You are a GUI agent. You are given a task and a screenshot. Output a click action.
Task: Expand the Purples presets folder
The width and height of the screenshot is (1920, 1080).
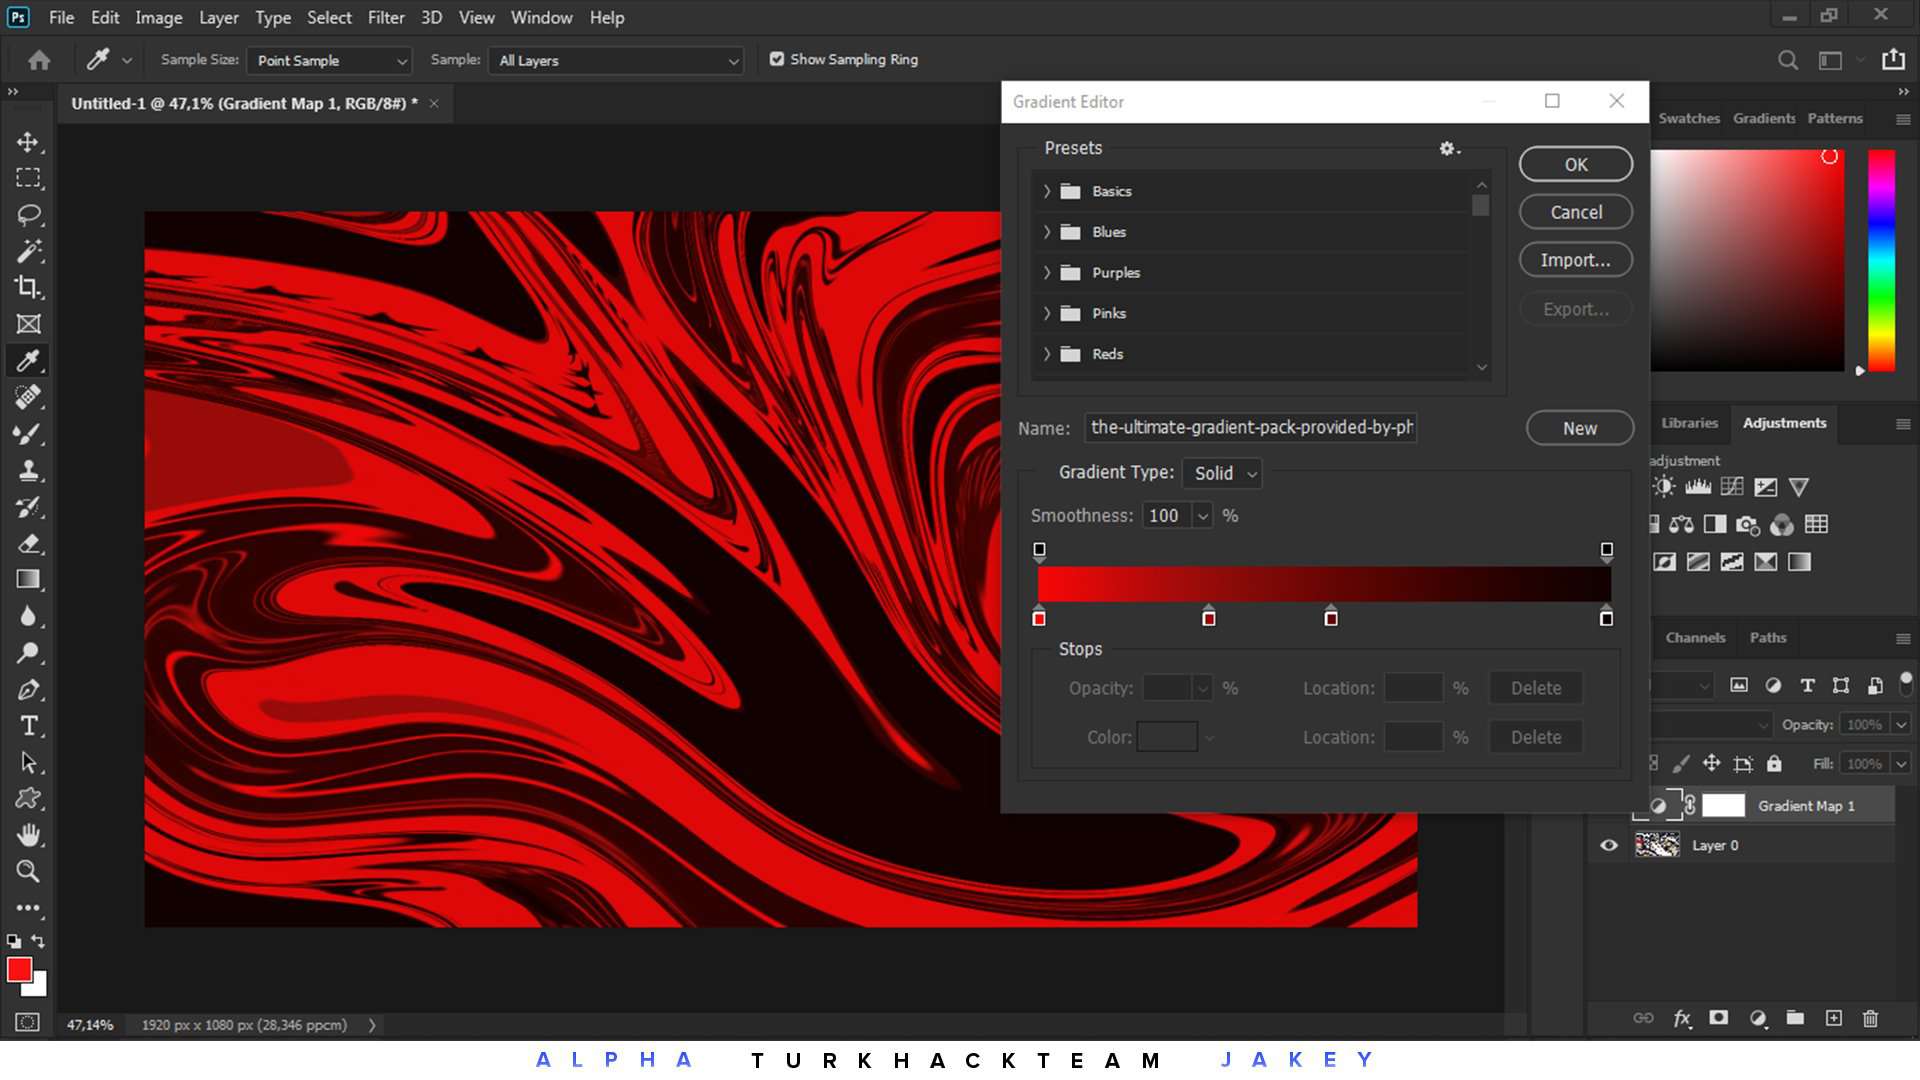[1047, 273]
